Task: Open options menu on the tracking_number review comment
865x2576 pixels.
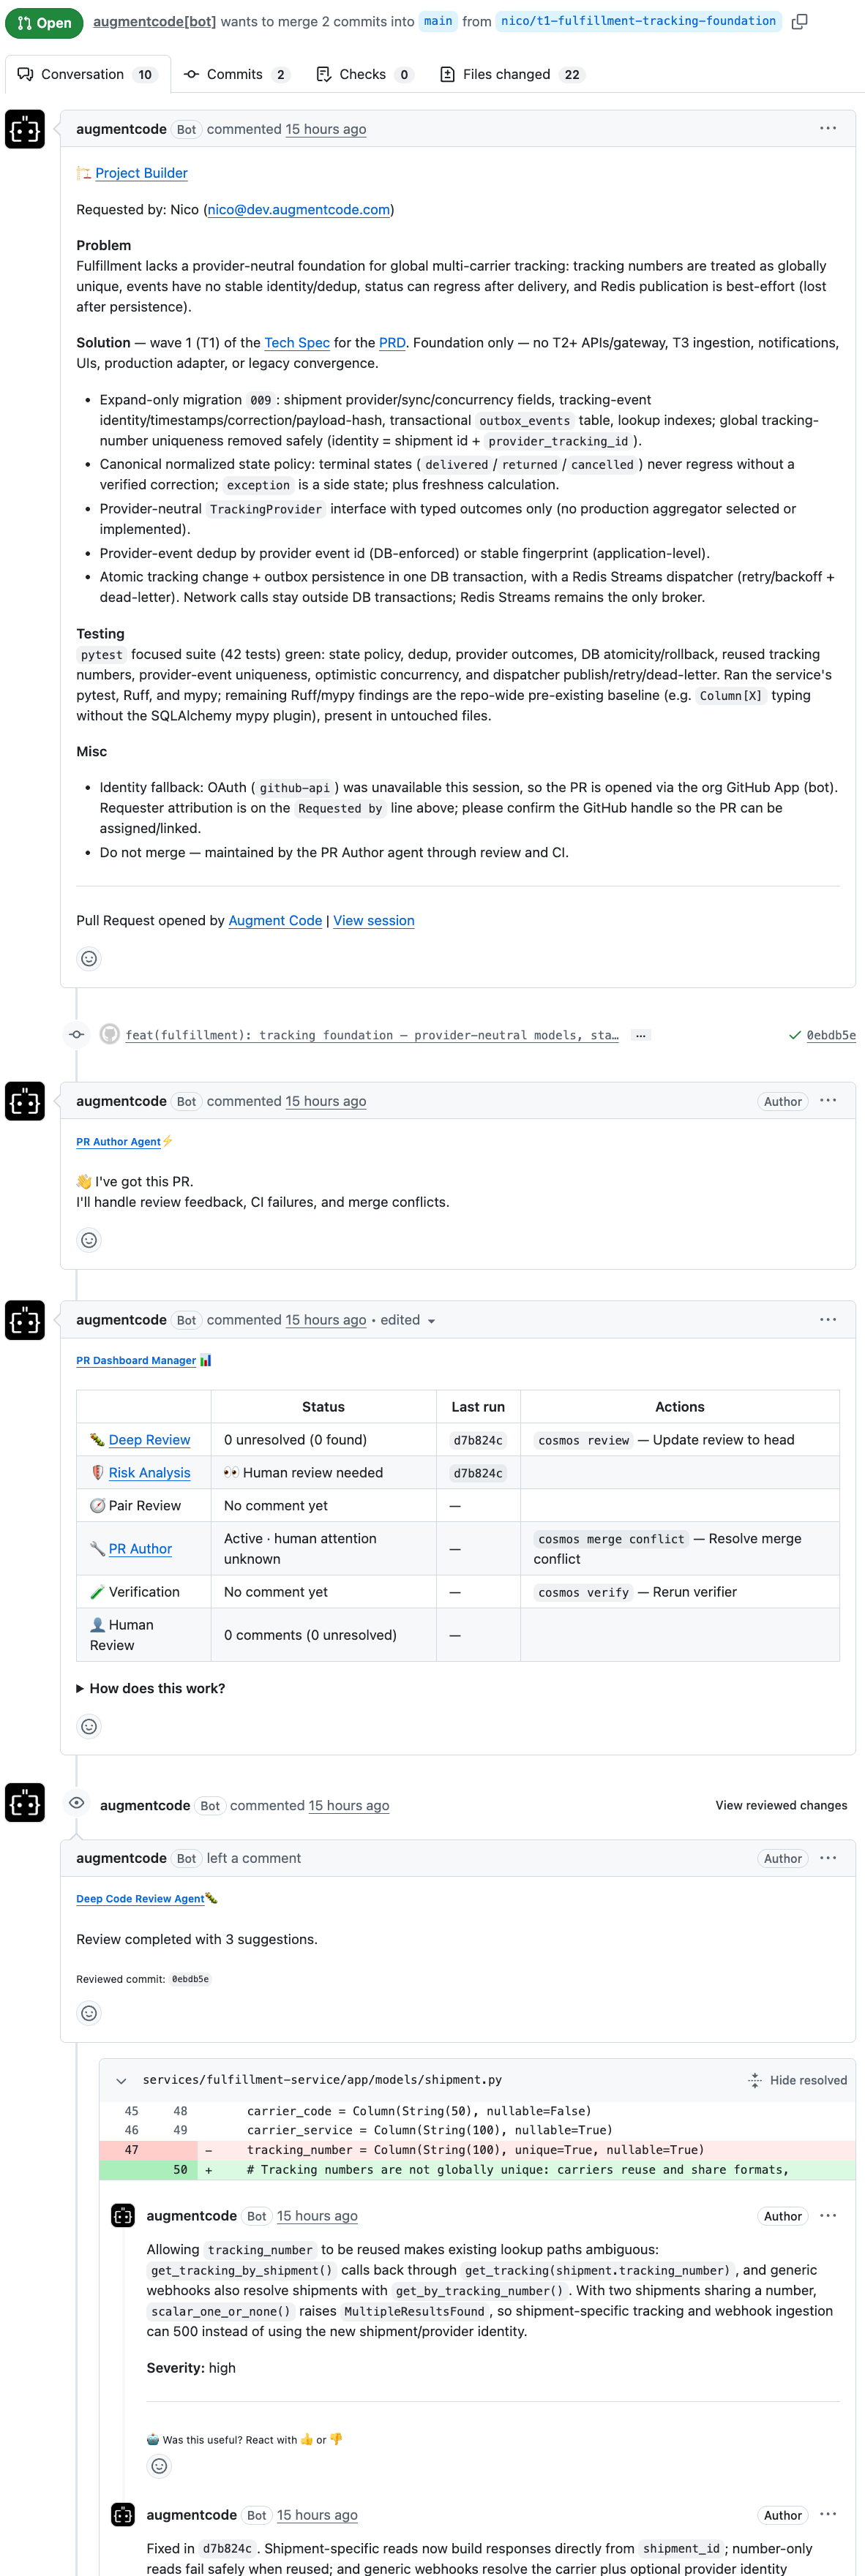Action: (828, 2216)
